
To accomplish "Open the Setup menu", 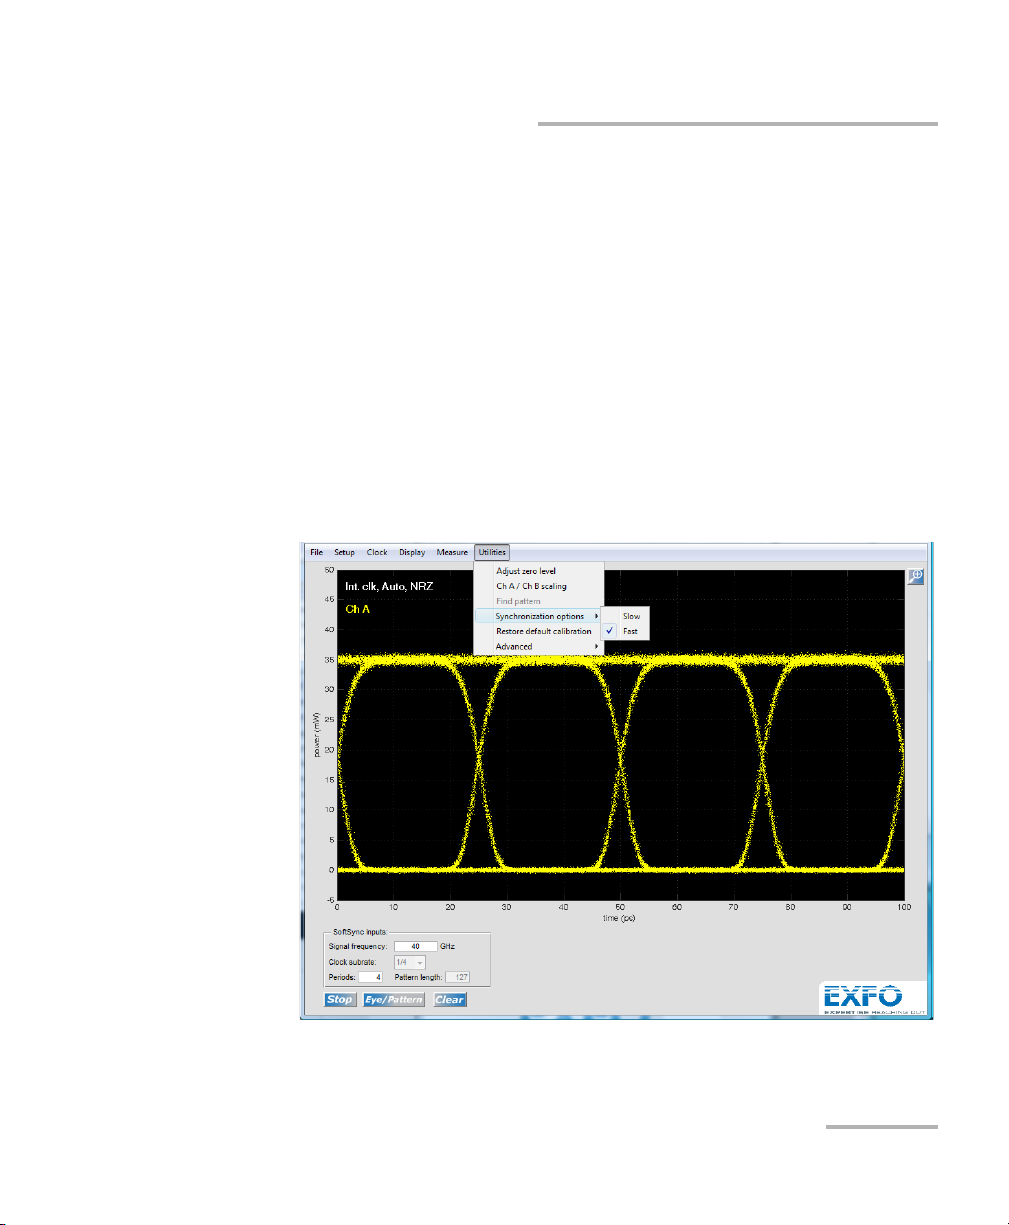I will (344, 552).
